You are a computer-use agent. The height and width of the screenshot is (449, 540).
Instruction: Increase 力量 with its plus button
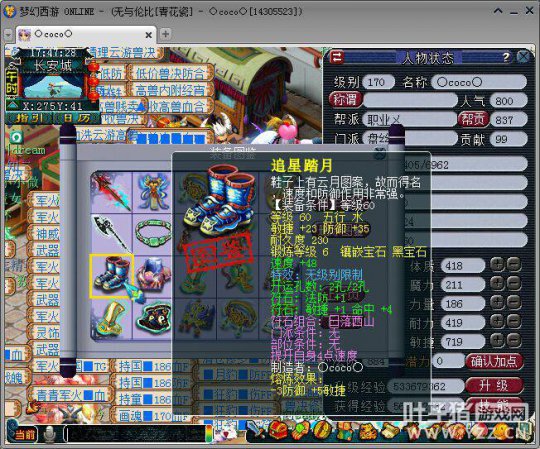[497, 303]
